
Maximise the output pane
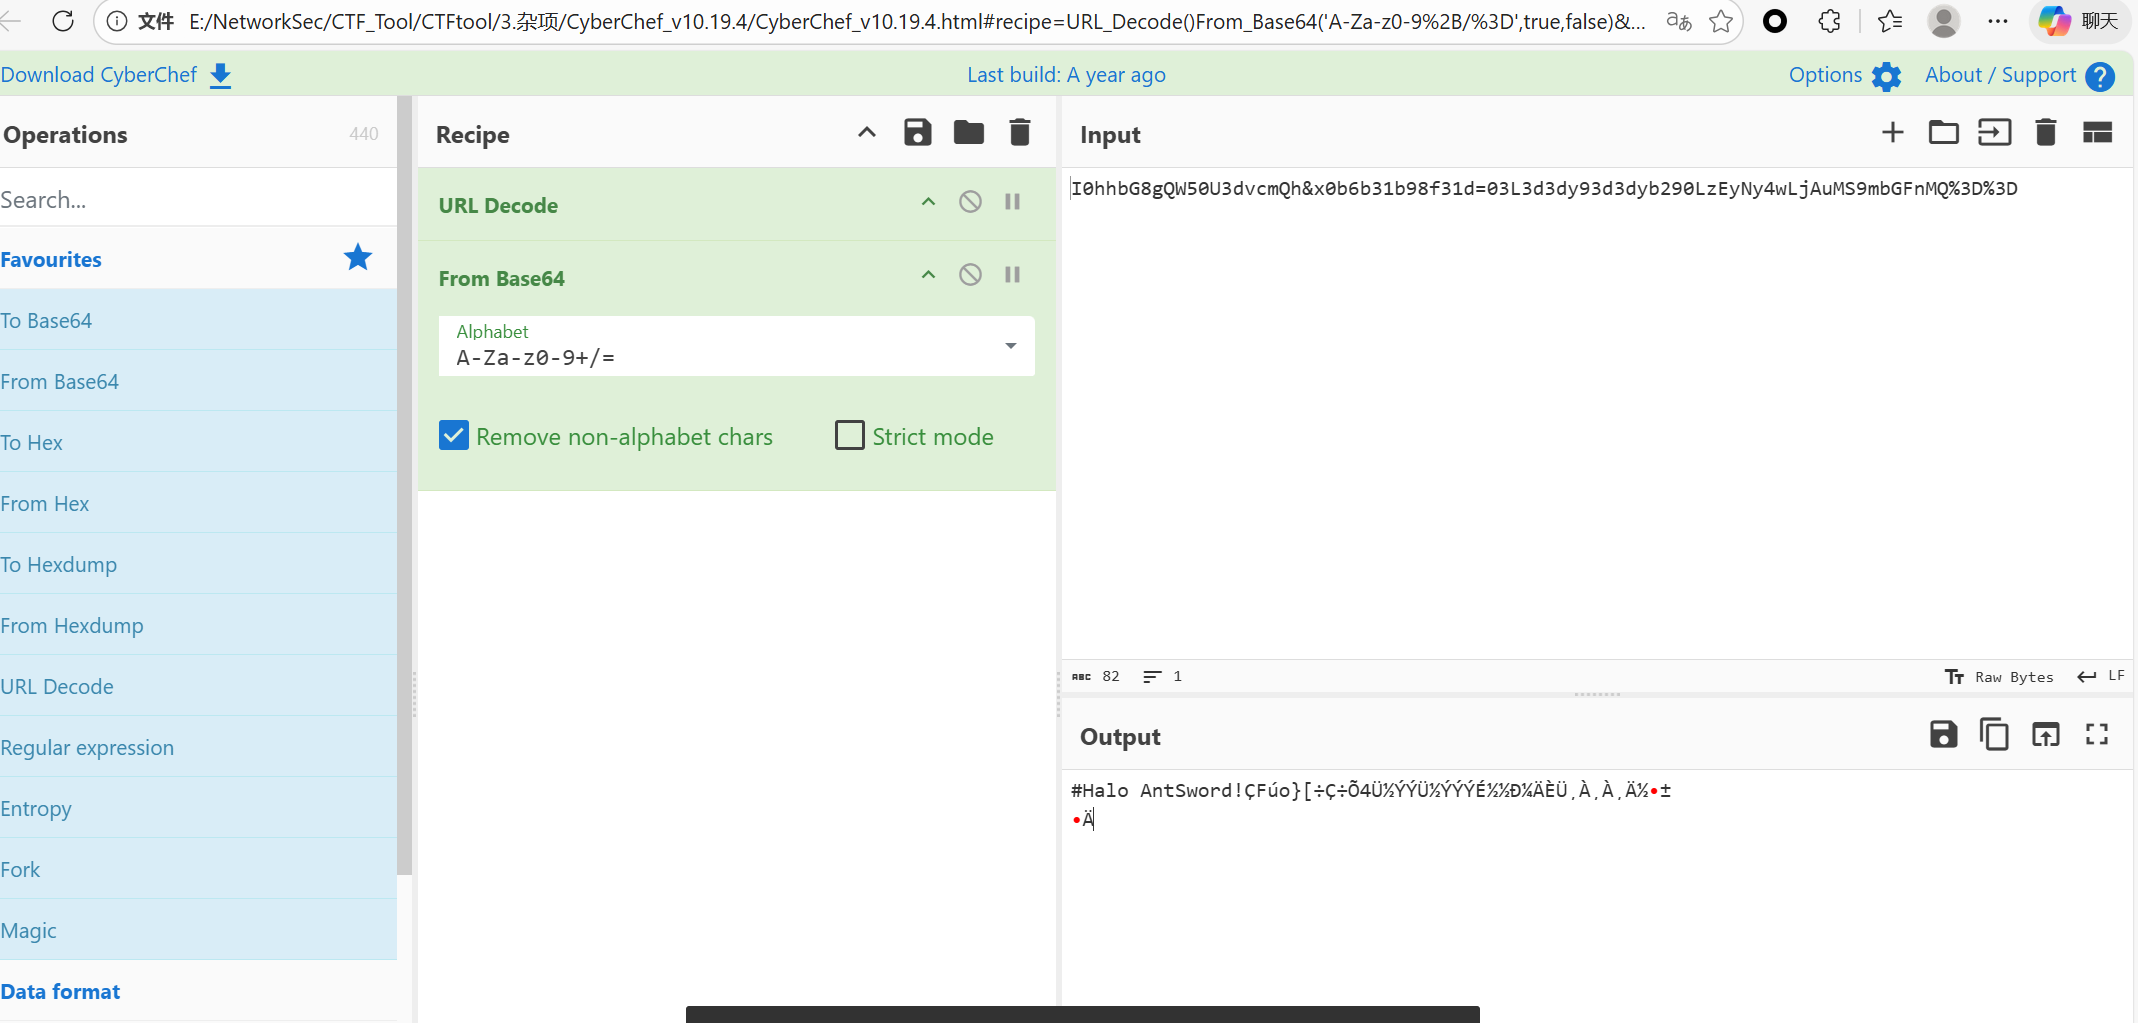point(2097,735)
